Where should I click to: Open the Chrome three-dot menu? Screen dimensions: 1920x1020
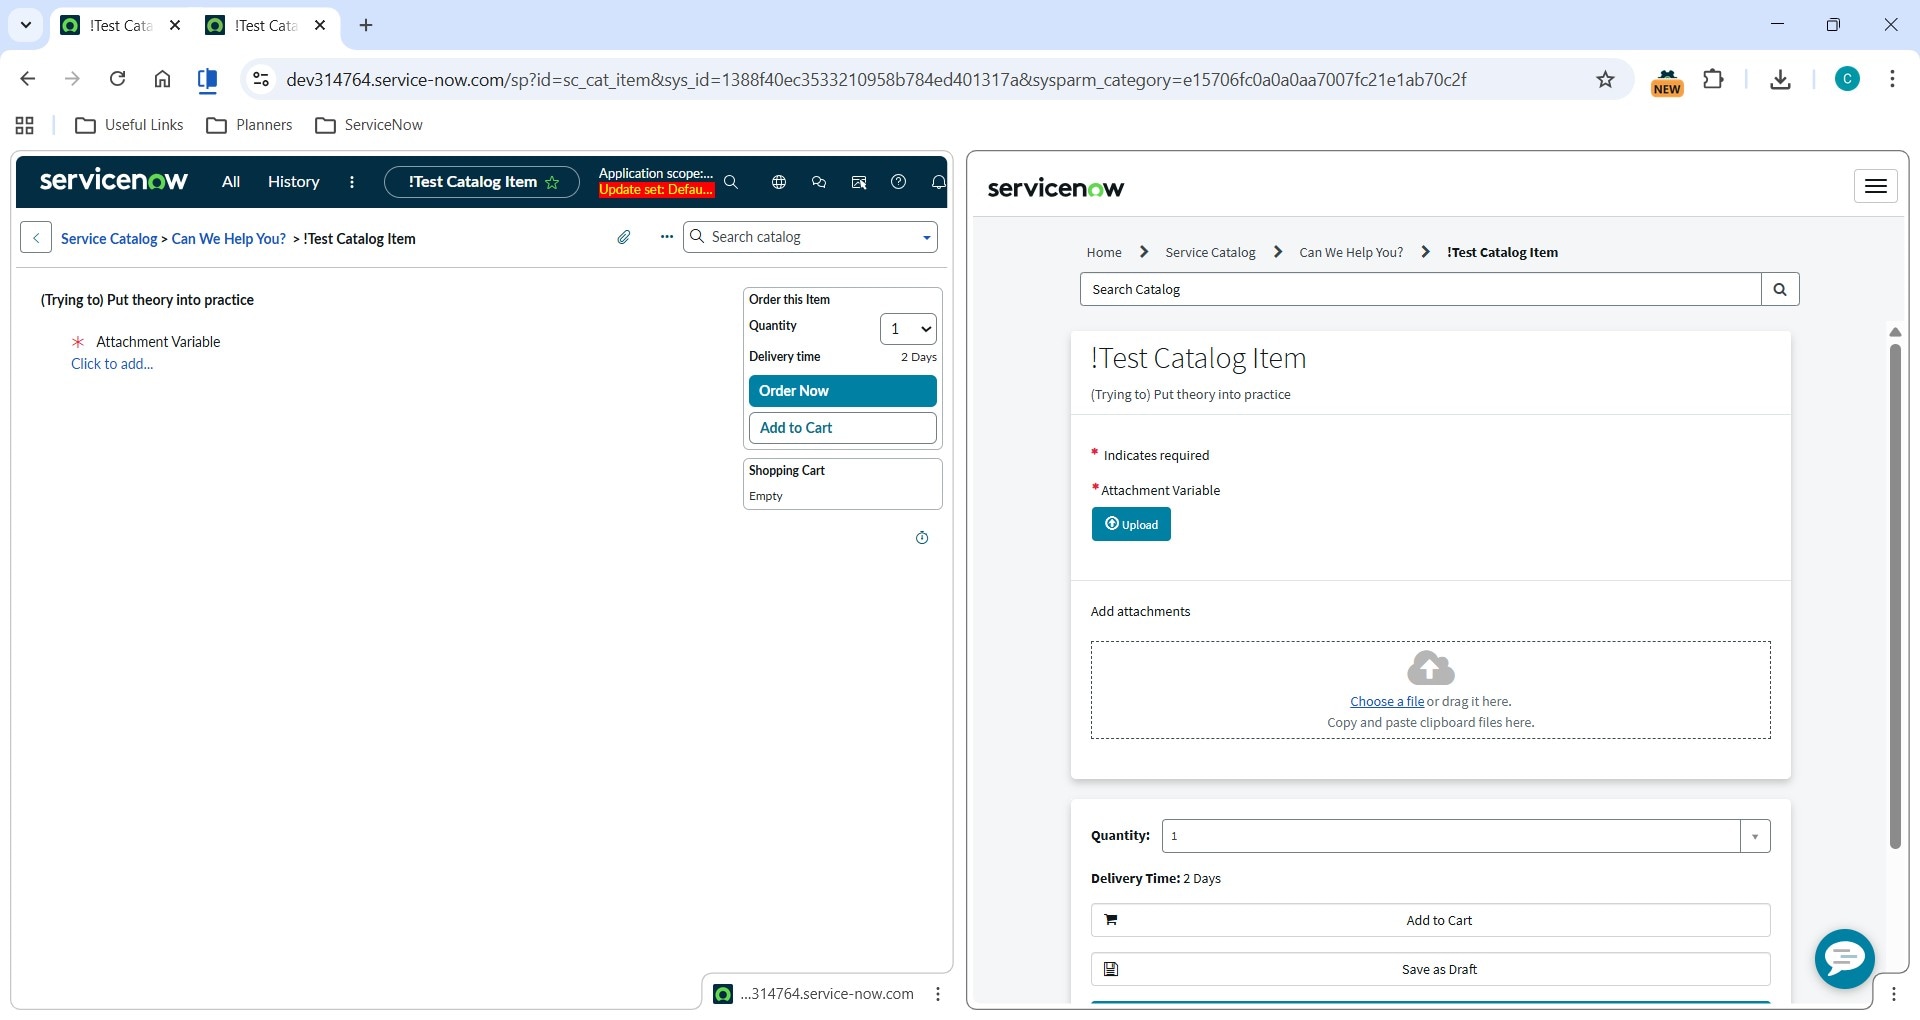coord(1892,79)
